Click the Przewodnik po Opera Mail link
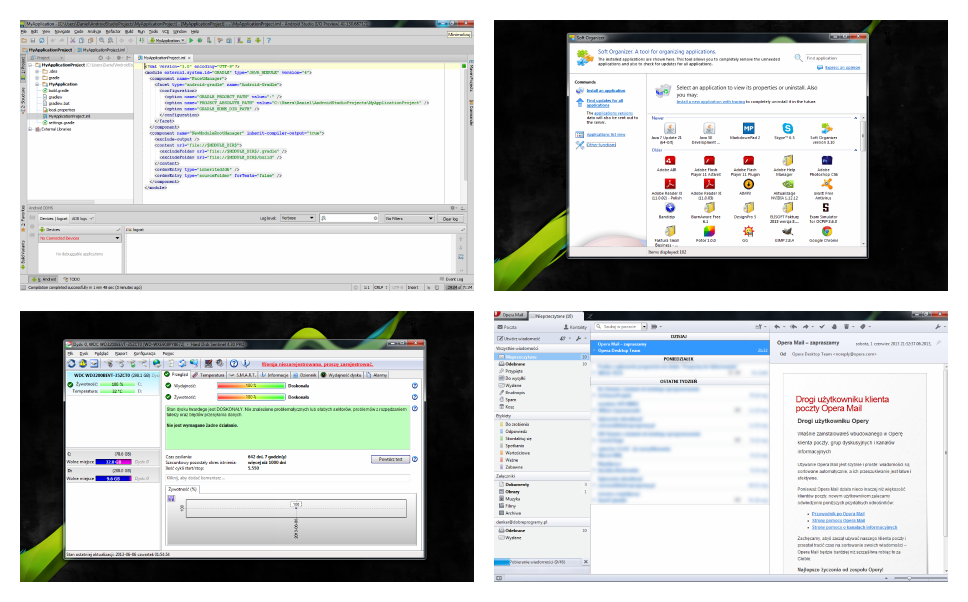This screenshot has width=968, height=602. coord(838,514)
